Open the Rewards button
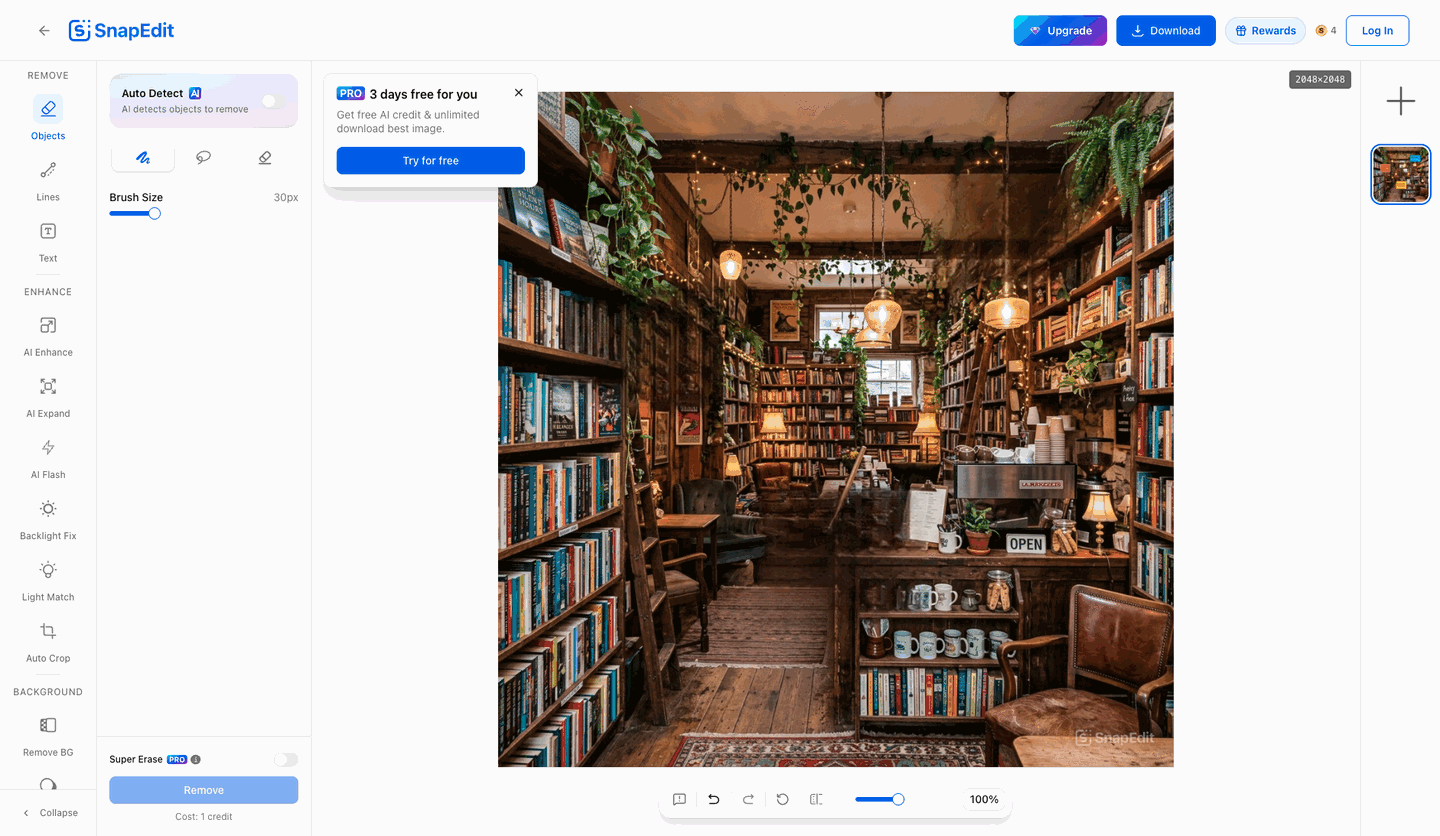The image size is (1440, 836). coord(1265,31)
